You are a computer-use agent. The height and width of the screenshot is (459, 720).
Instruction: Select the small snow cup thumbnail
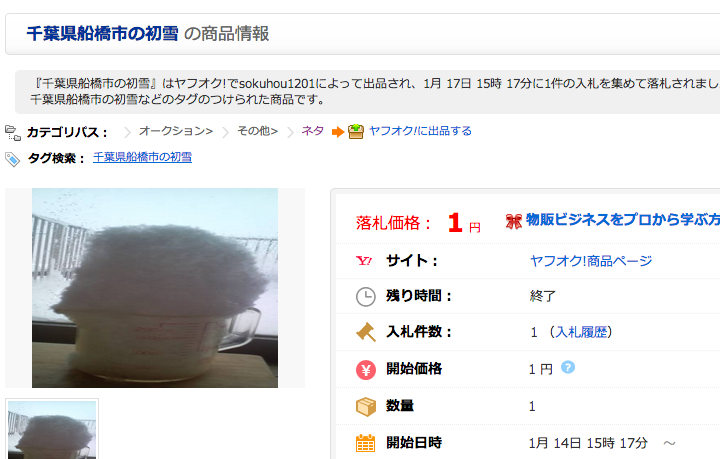pyautogui.click(x=52, y=430)
